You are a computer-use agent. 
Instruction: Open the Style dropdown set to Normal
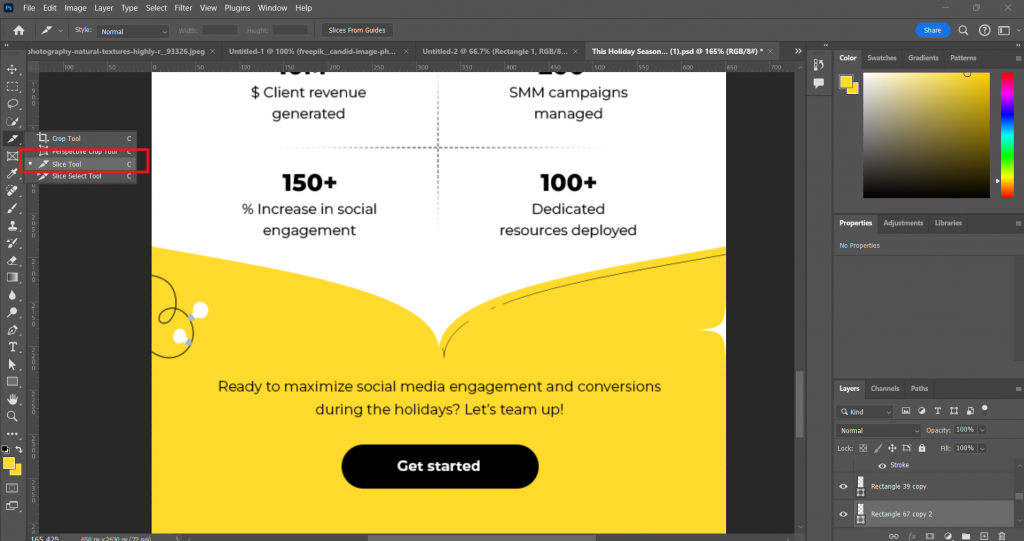click(x=133, y=31)
